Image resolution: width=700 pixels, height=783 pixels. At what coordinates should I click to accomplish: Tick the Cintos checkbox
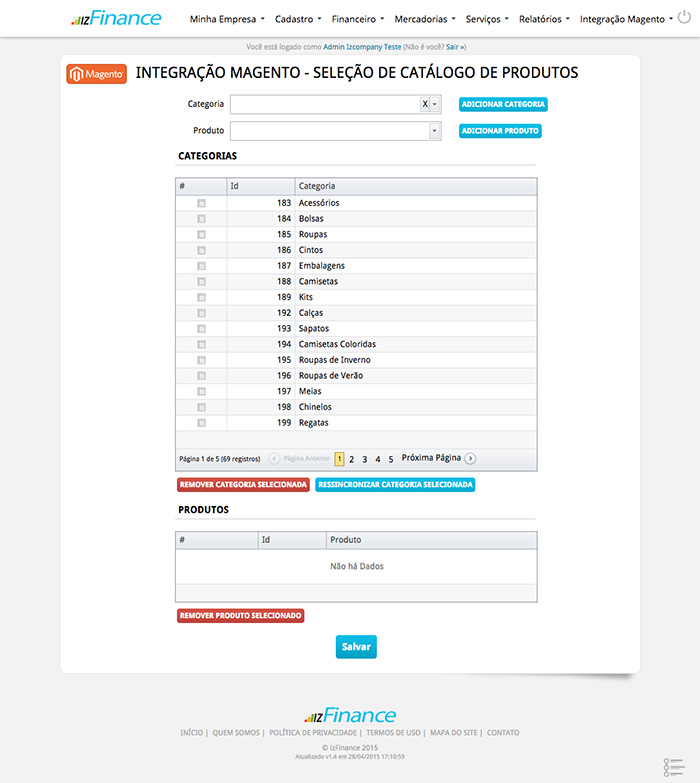click(201, 250)
